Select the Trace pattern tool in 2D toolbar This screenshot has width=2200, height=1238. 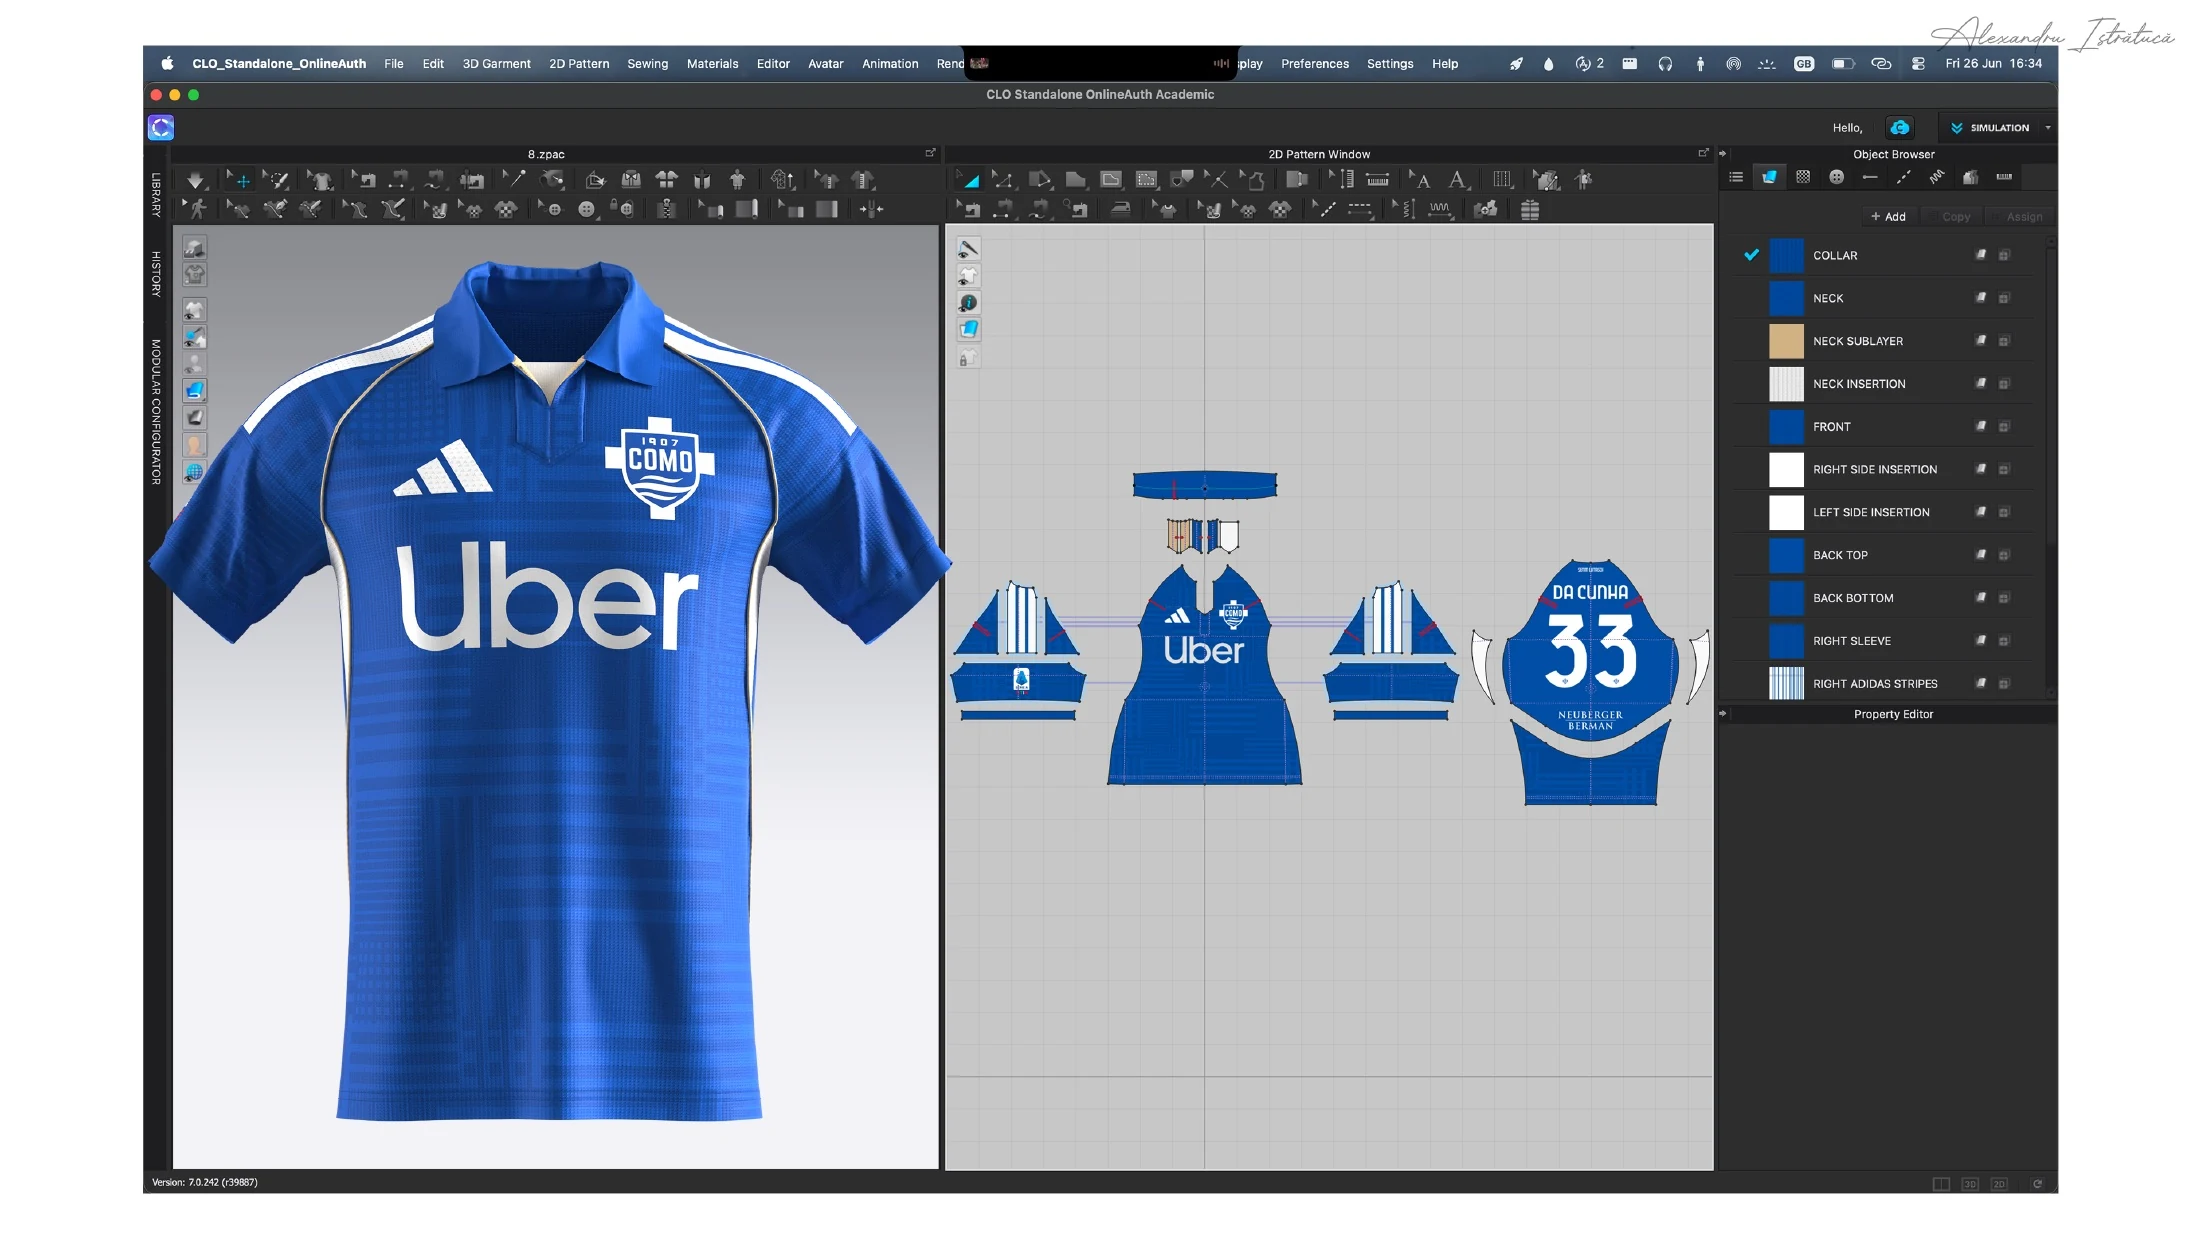1252,180
